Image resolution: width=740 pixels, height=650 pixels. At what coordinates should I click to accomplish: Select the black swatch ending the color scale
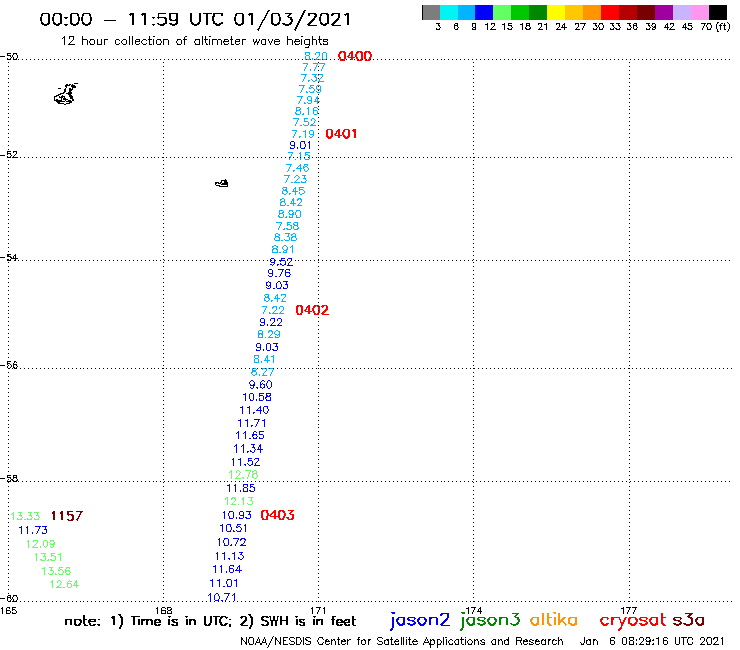pos(718,12)
